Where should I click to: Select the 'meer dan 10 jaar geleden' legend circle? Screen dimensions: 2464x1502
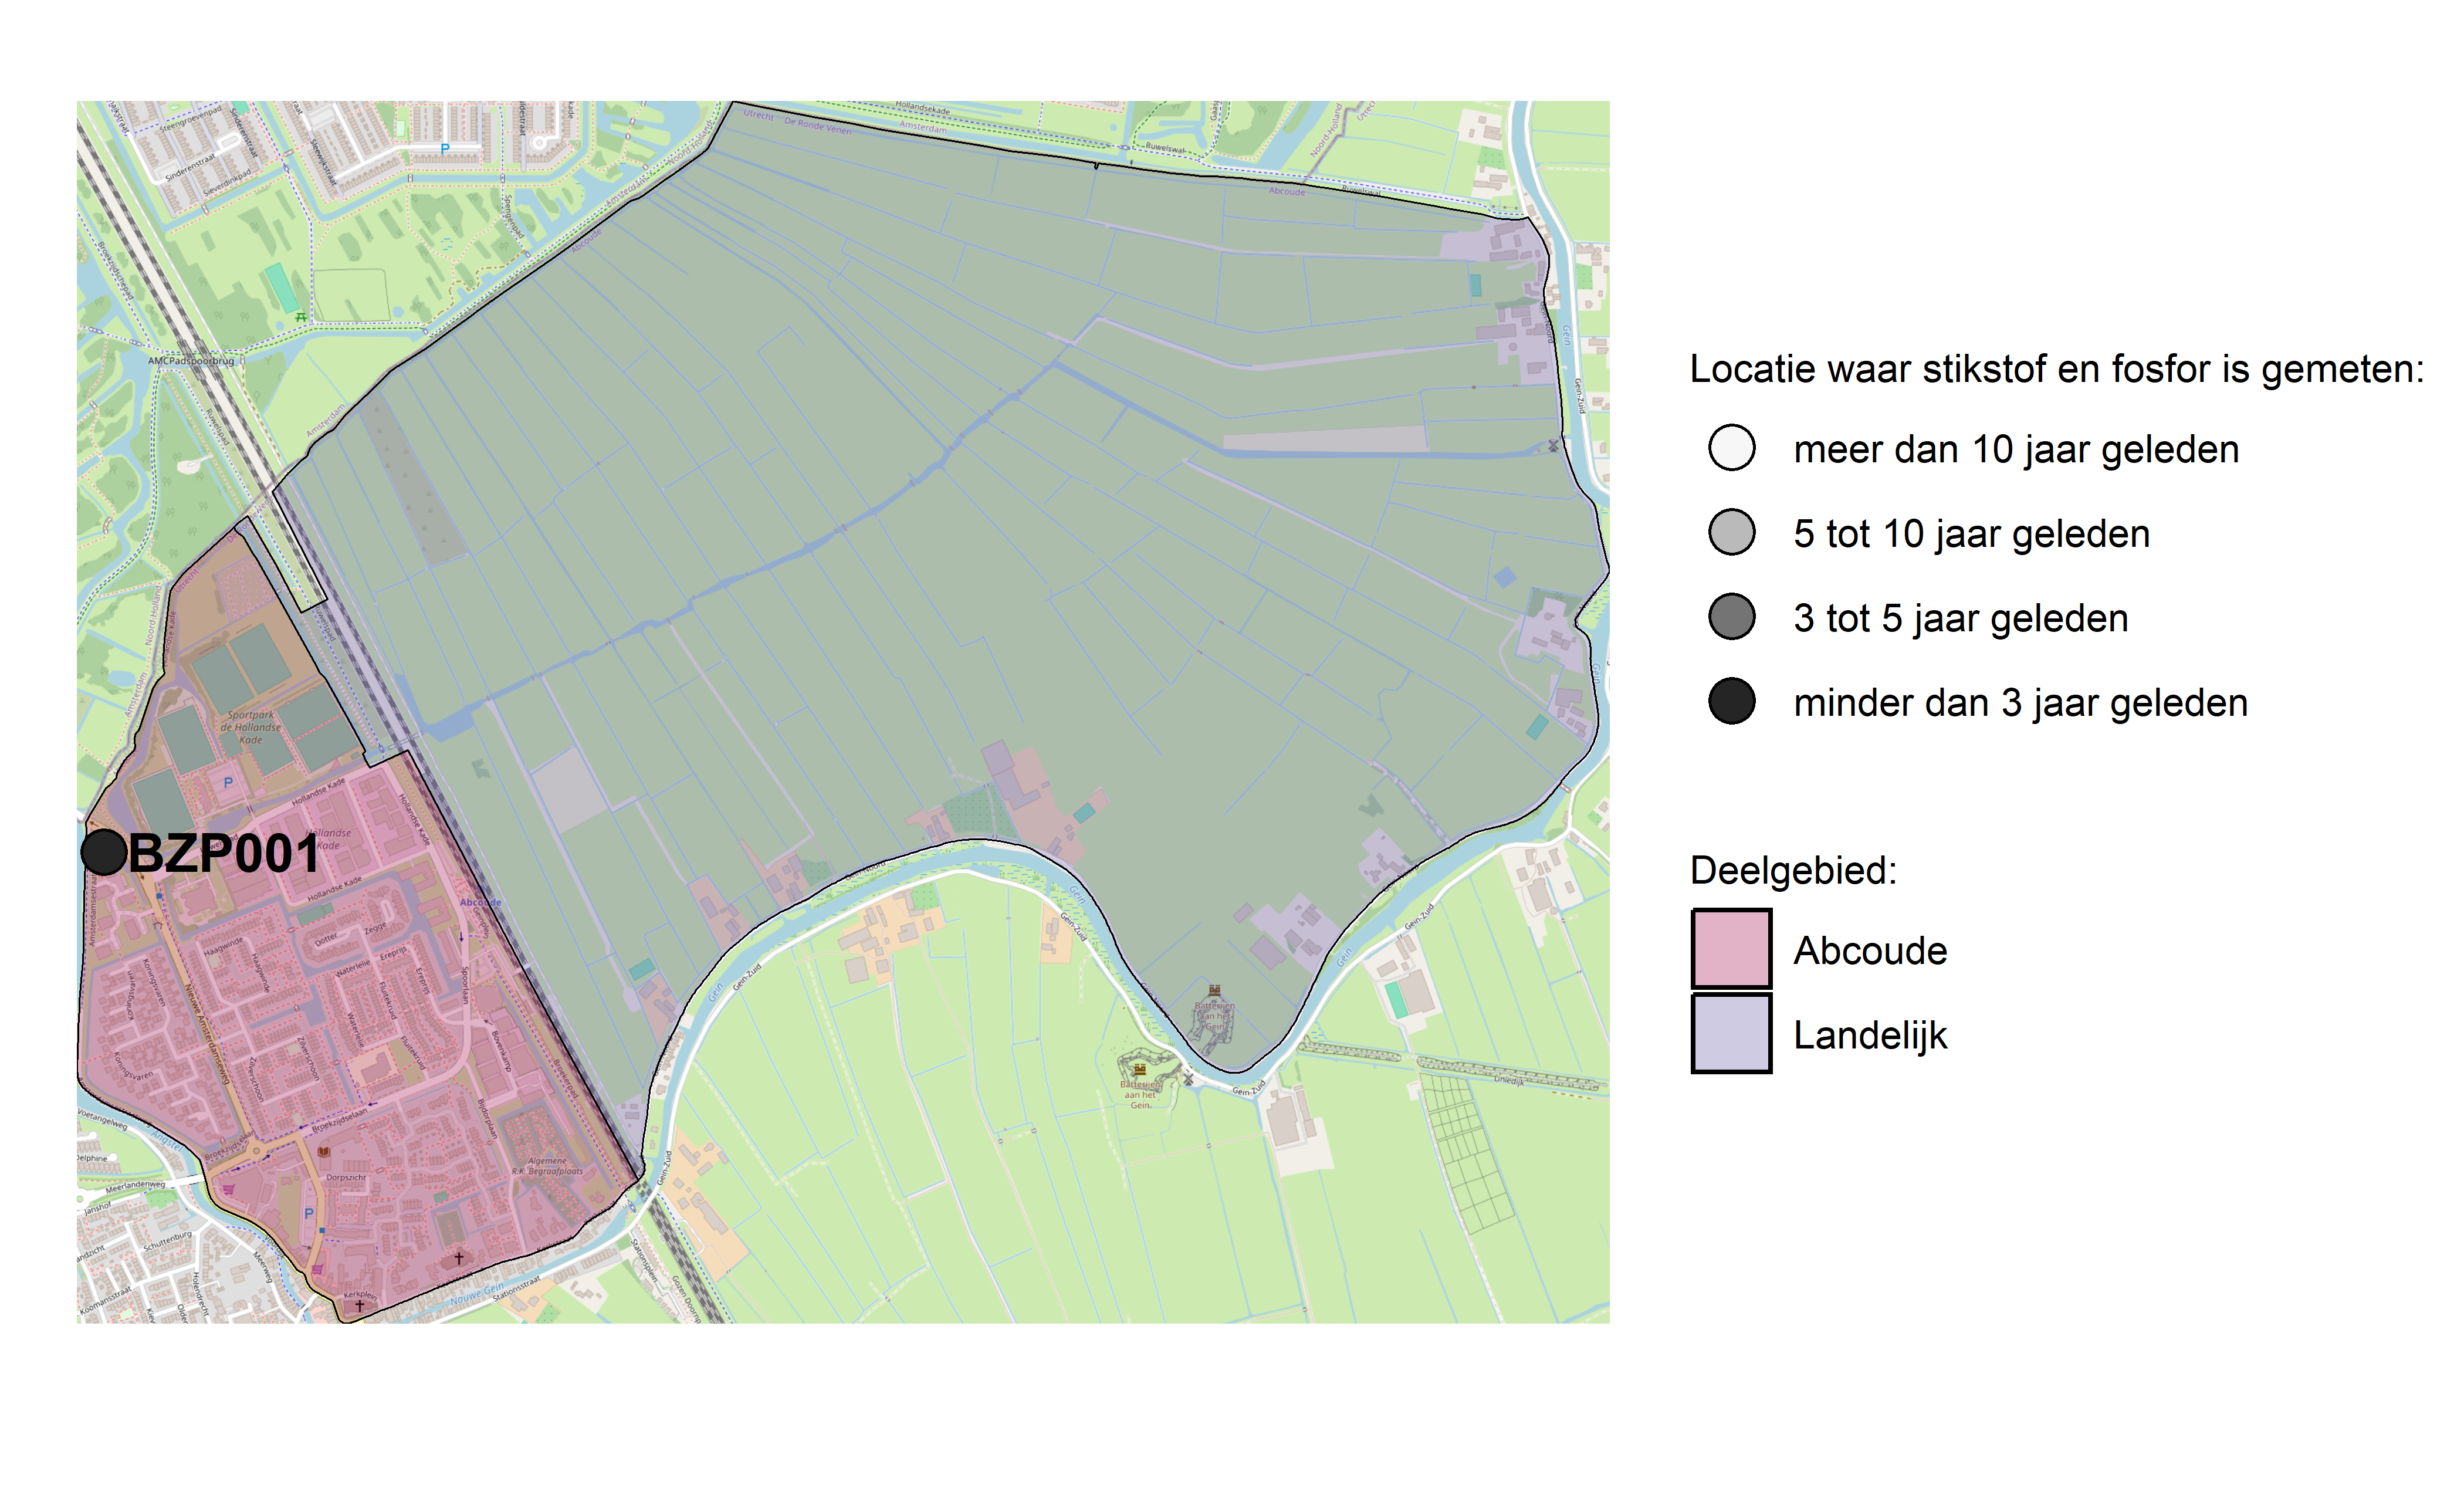point(1732,448)
